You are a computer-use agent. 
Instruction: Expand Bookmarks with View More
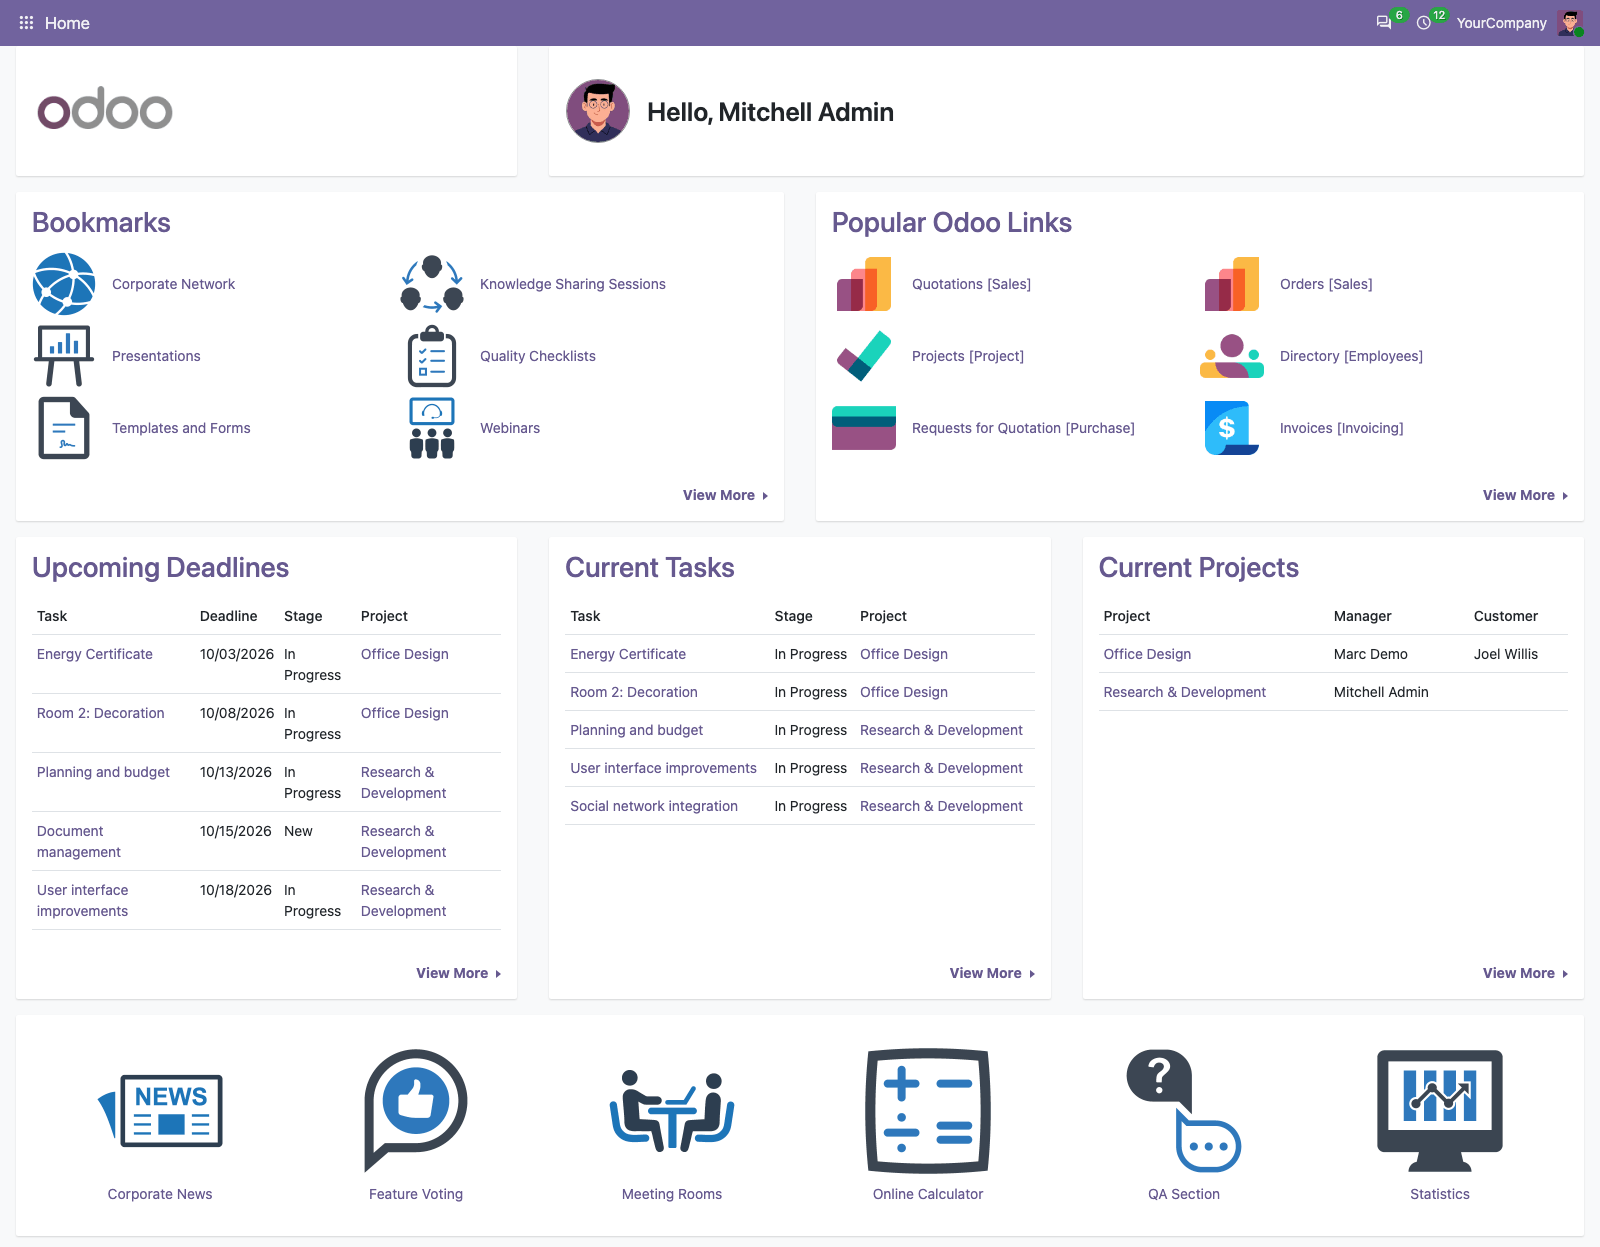coord(725,495)
